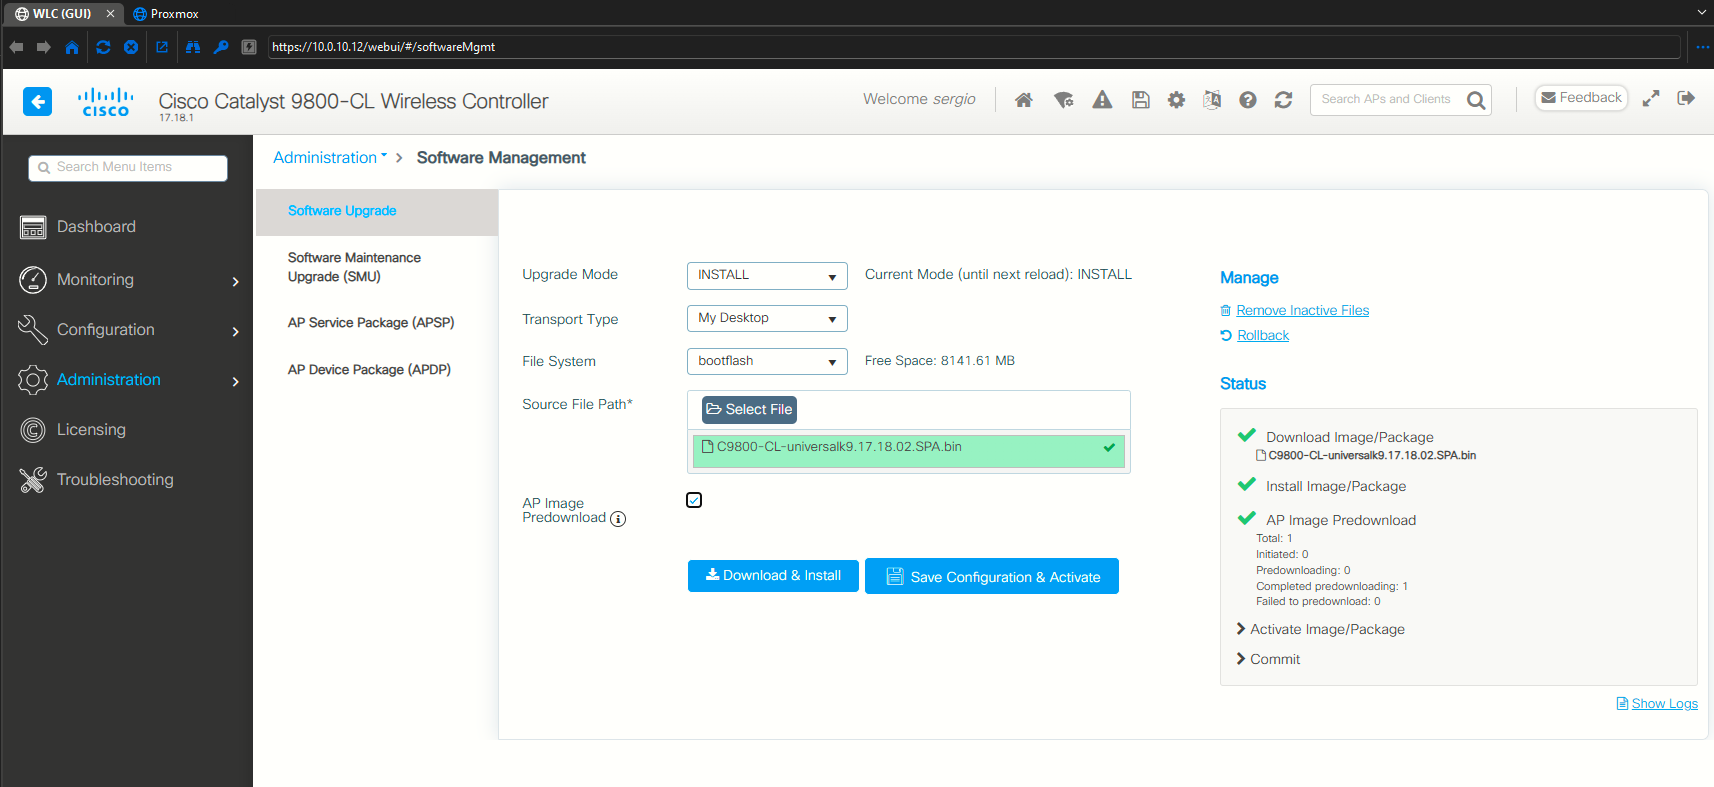
Task: Open Software Maintenance Upgrade (SMU)
Action: click(354, 267)
